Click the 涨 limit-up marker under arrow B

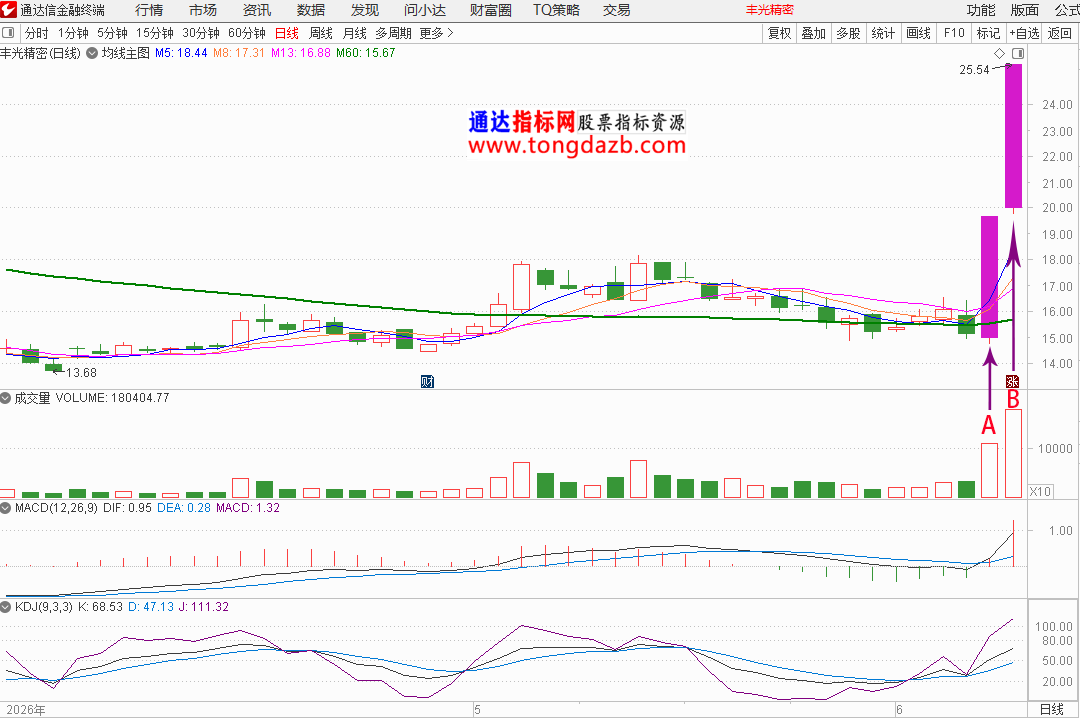pyautogui.click(x=1012, y=381)
